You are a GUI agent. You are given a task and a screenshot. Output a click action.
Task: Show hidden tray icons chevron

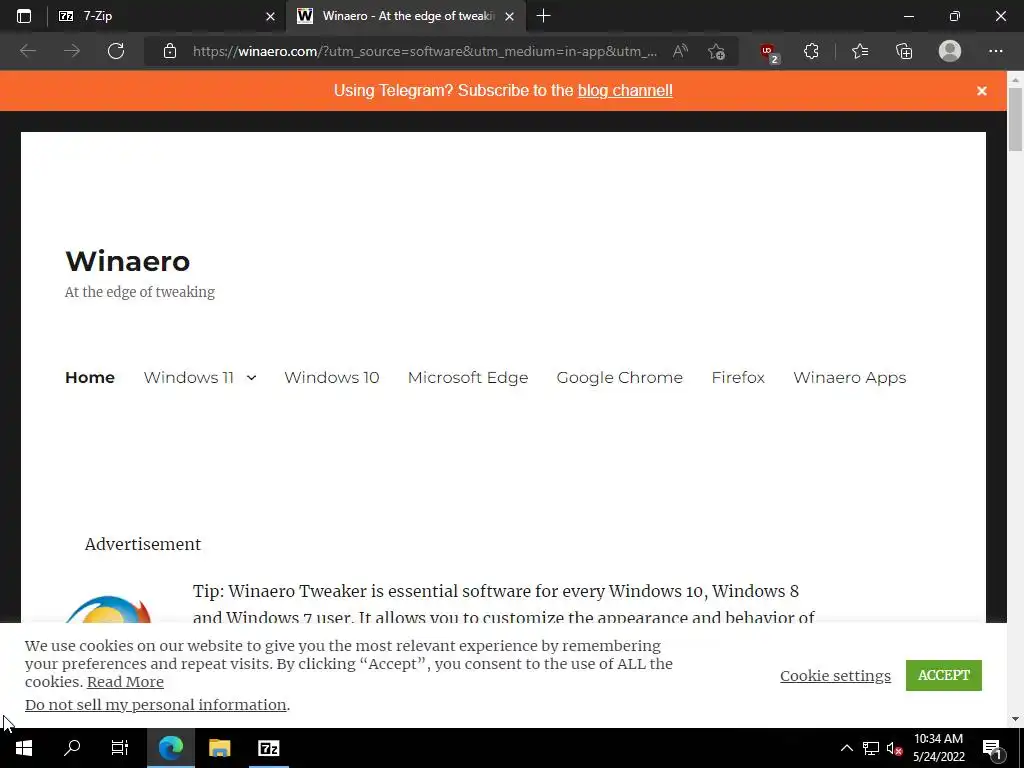point(846,748)
